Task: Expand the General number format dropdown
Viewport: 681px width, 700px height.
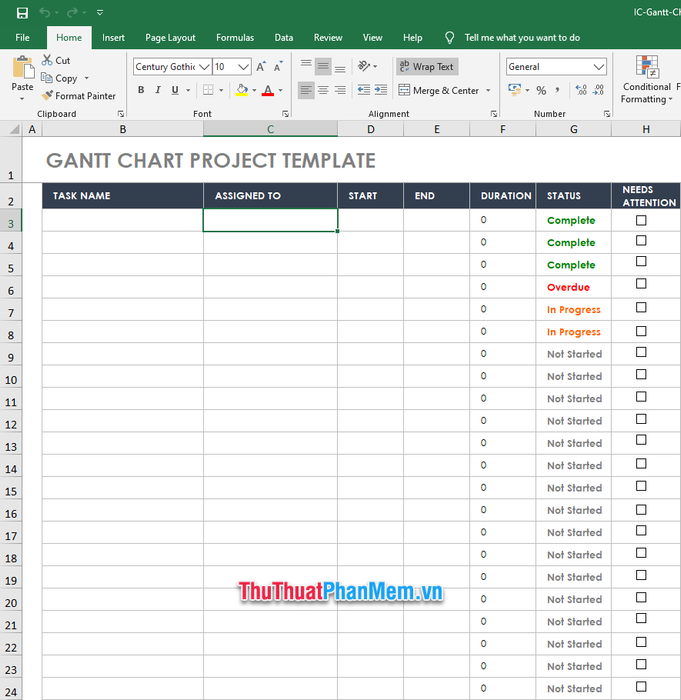Action: [599, 67]
